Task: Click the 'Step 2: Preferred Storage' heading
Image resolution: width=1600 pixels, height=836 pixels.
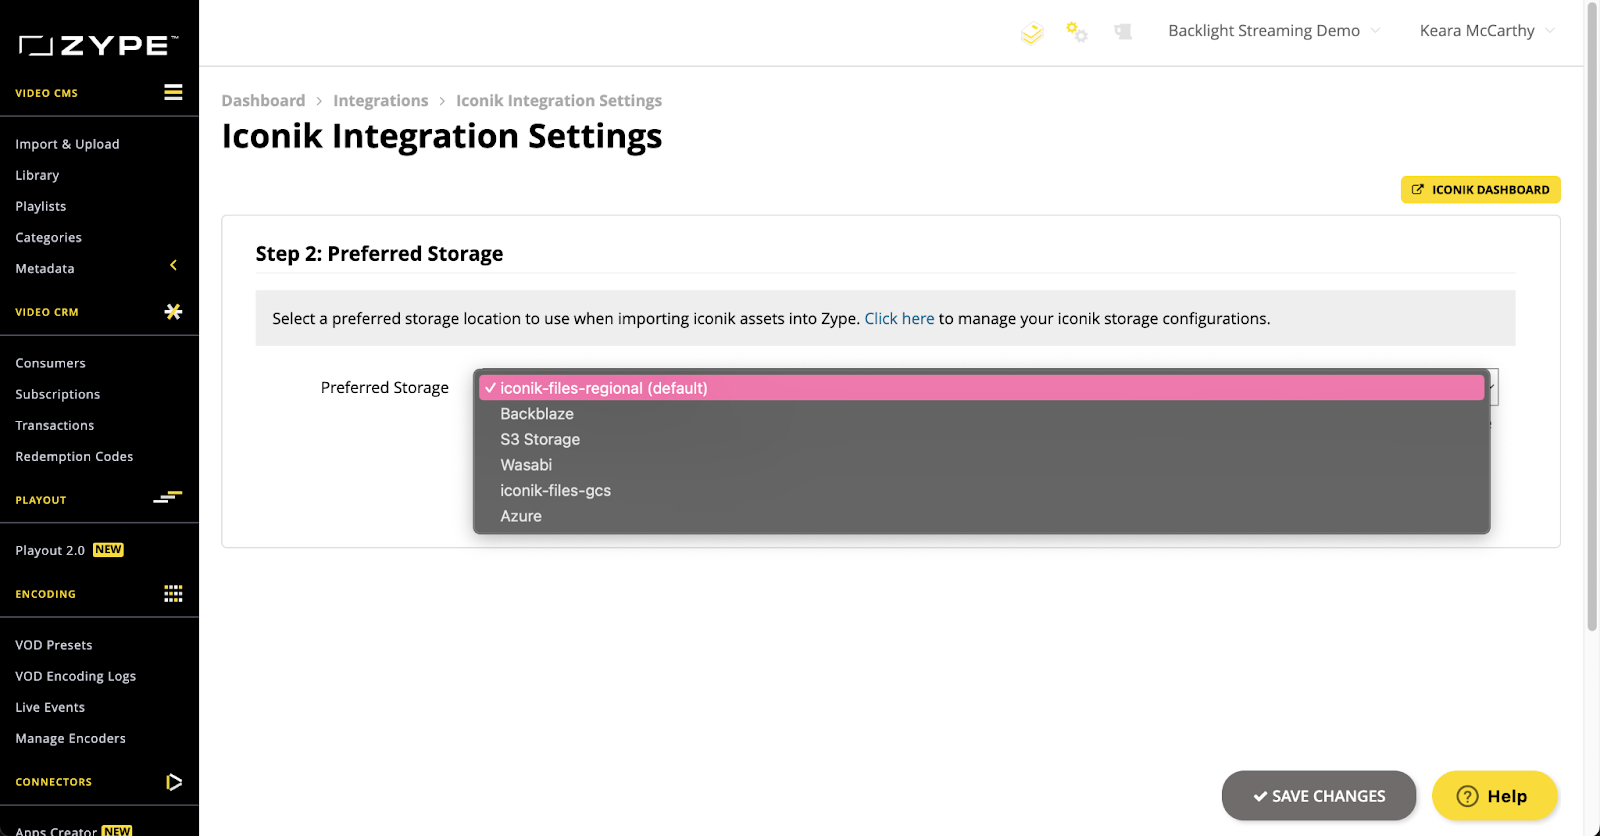Action: click(x=379, y=254)
